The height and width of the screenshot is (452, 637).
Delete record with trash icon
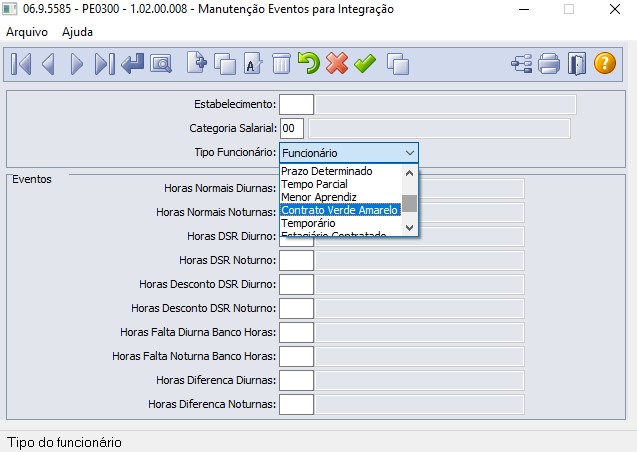[x=281, y=64]
